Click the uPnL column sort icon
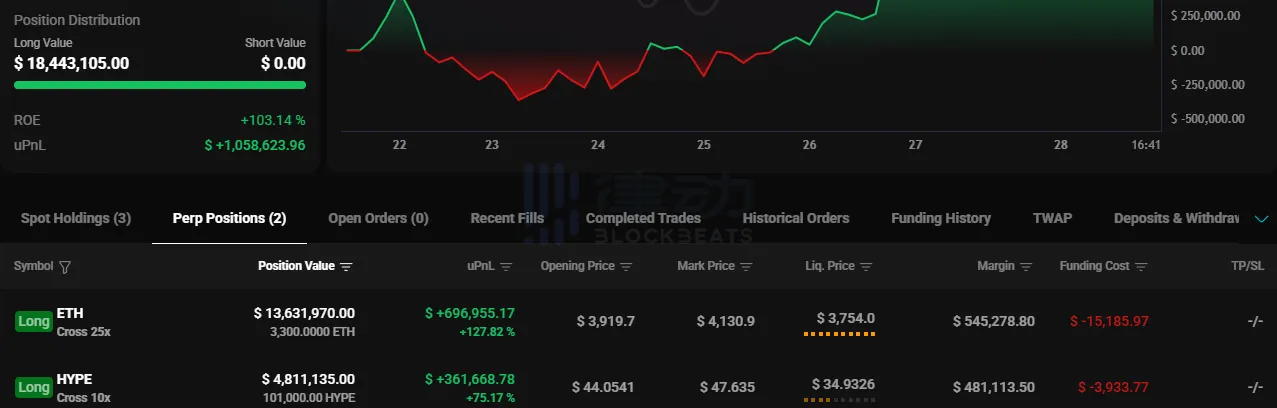 (x=506, y=267)
